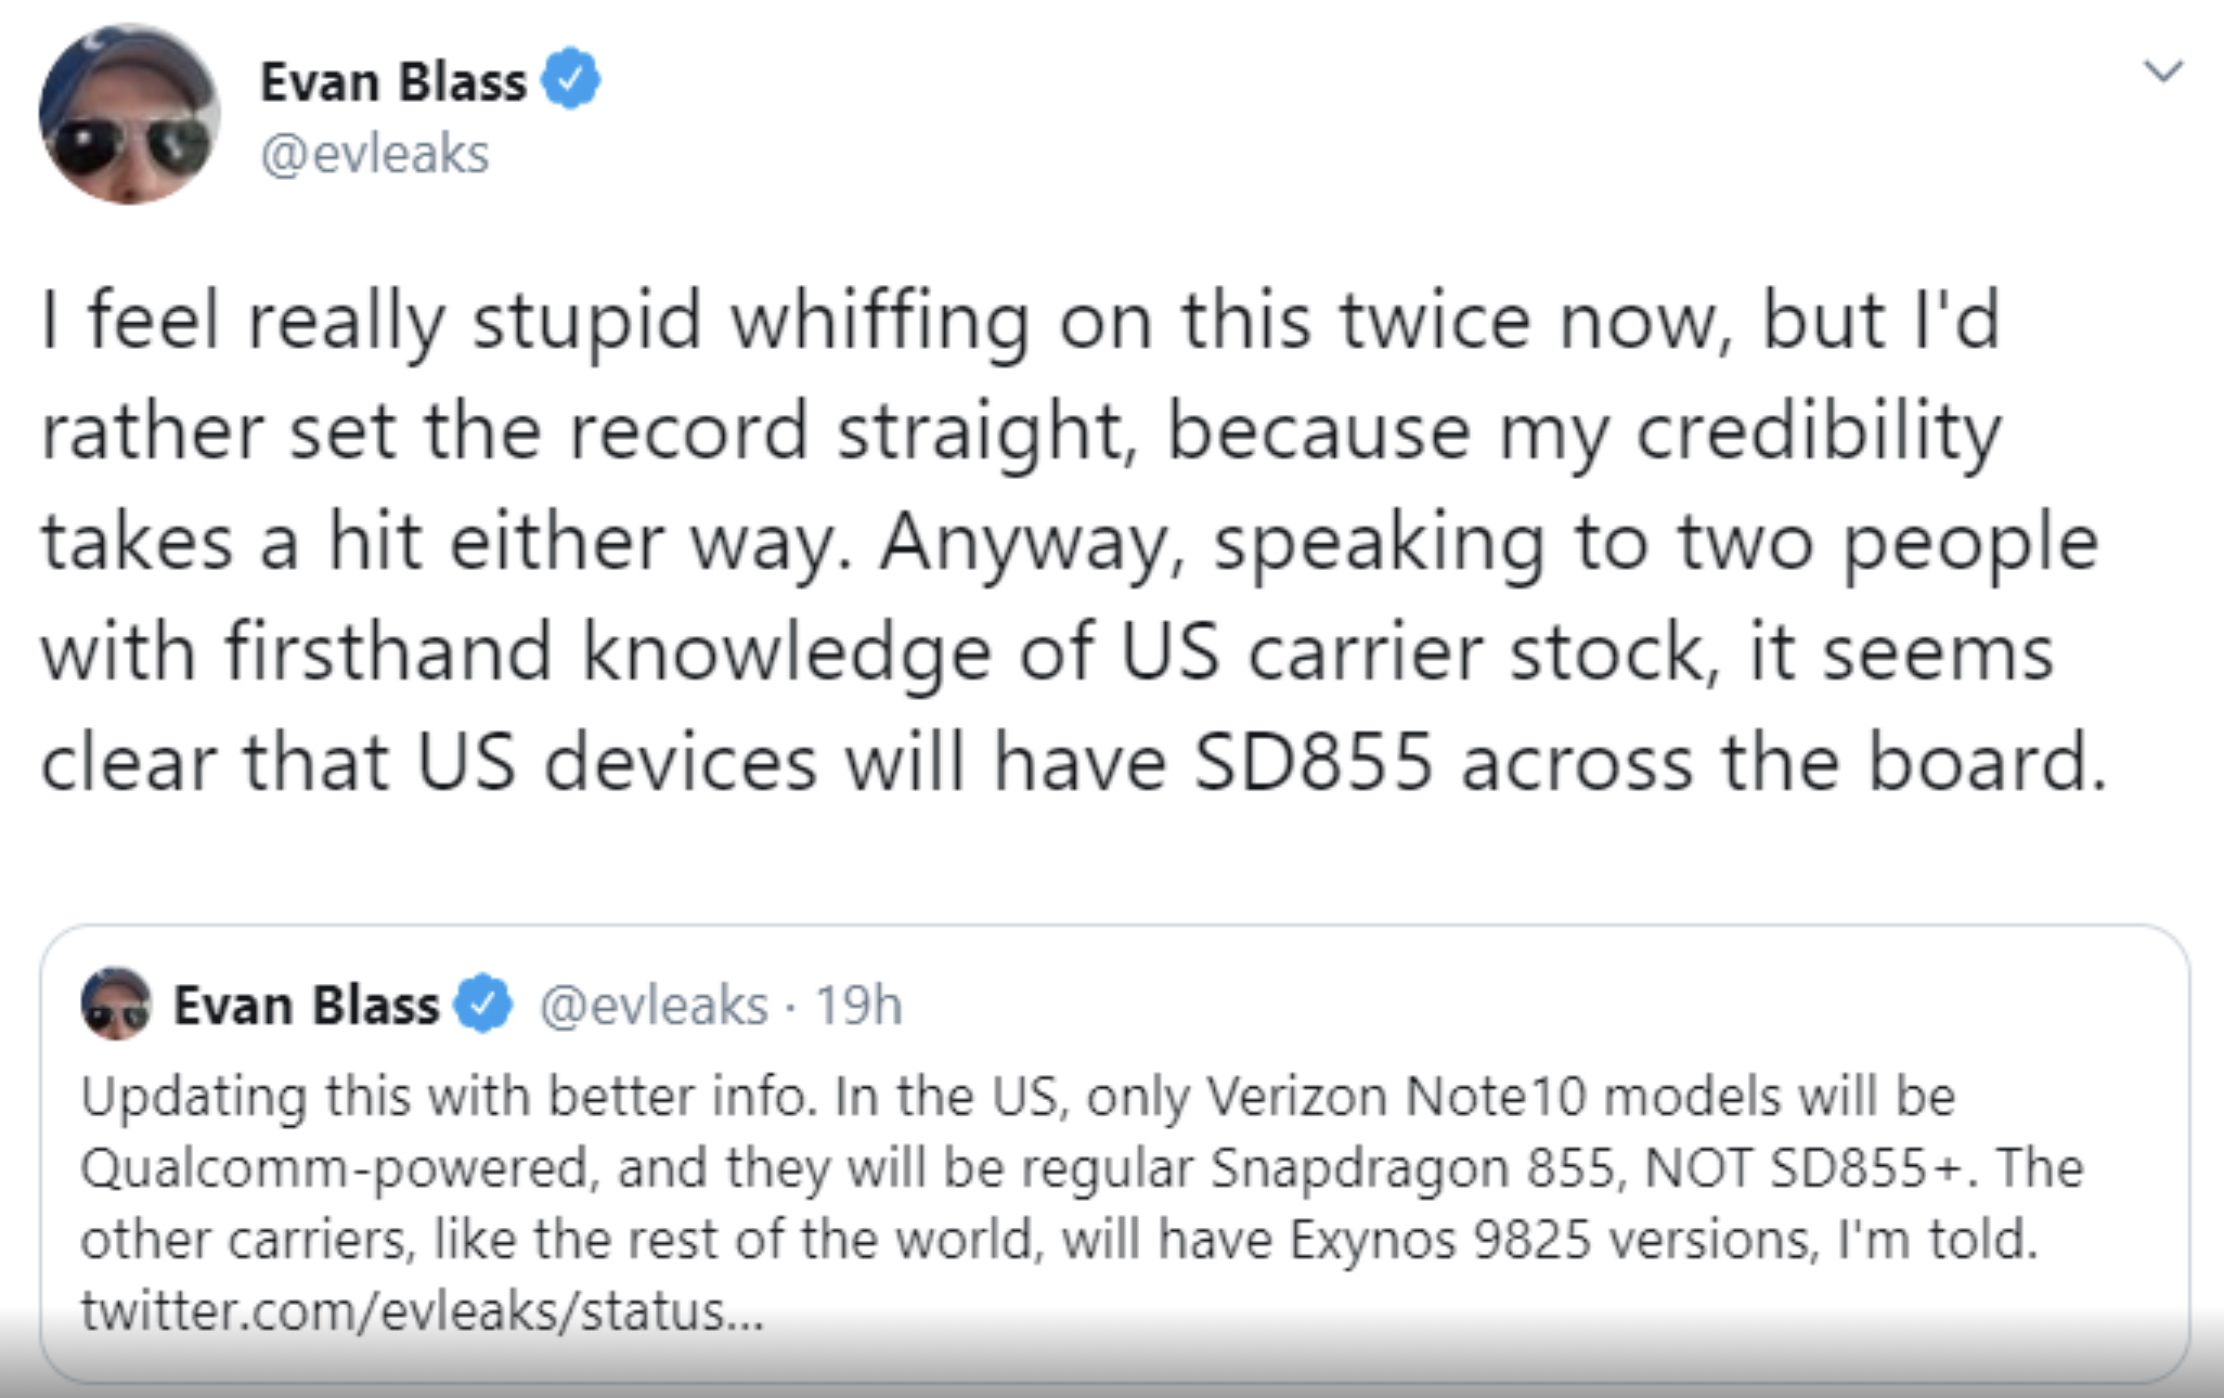The width and height of the screenshot is (2224, 1398).
Task: Click the small avatar in the quoted tweet
Action: point(116,1004)
